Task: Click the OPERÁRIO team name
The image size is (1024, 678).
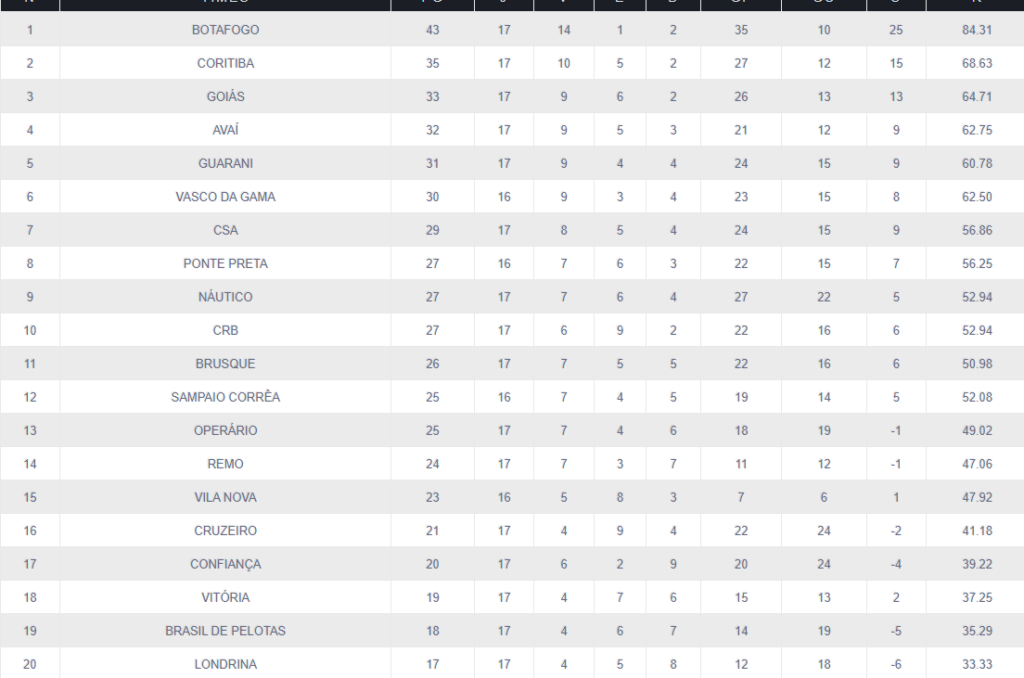Action: coord(225,430)
